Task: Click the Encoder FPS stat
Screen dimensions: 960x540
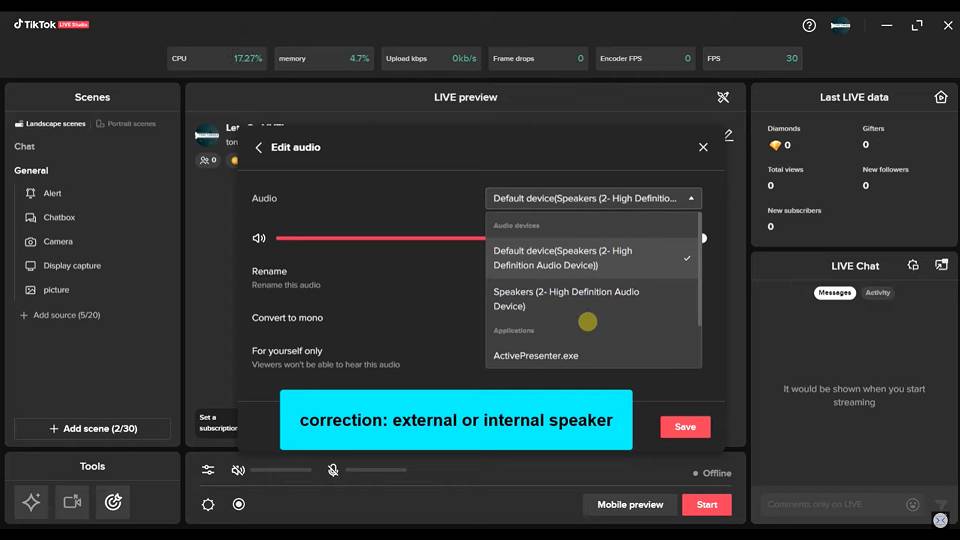Action: click(645, 59)
